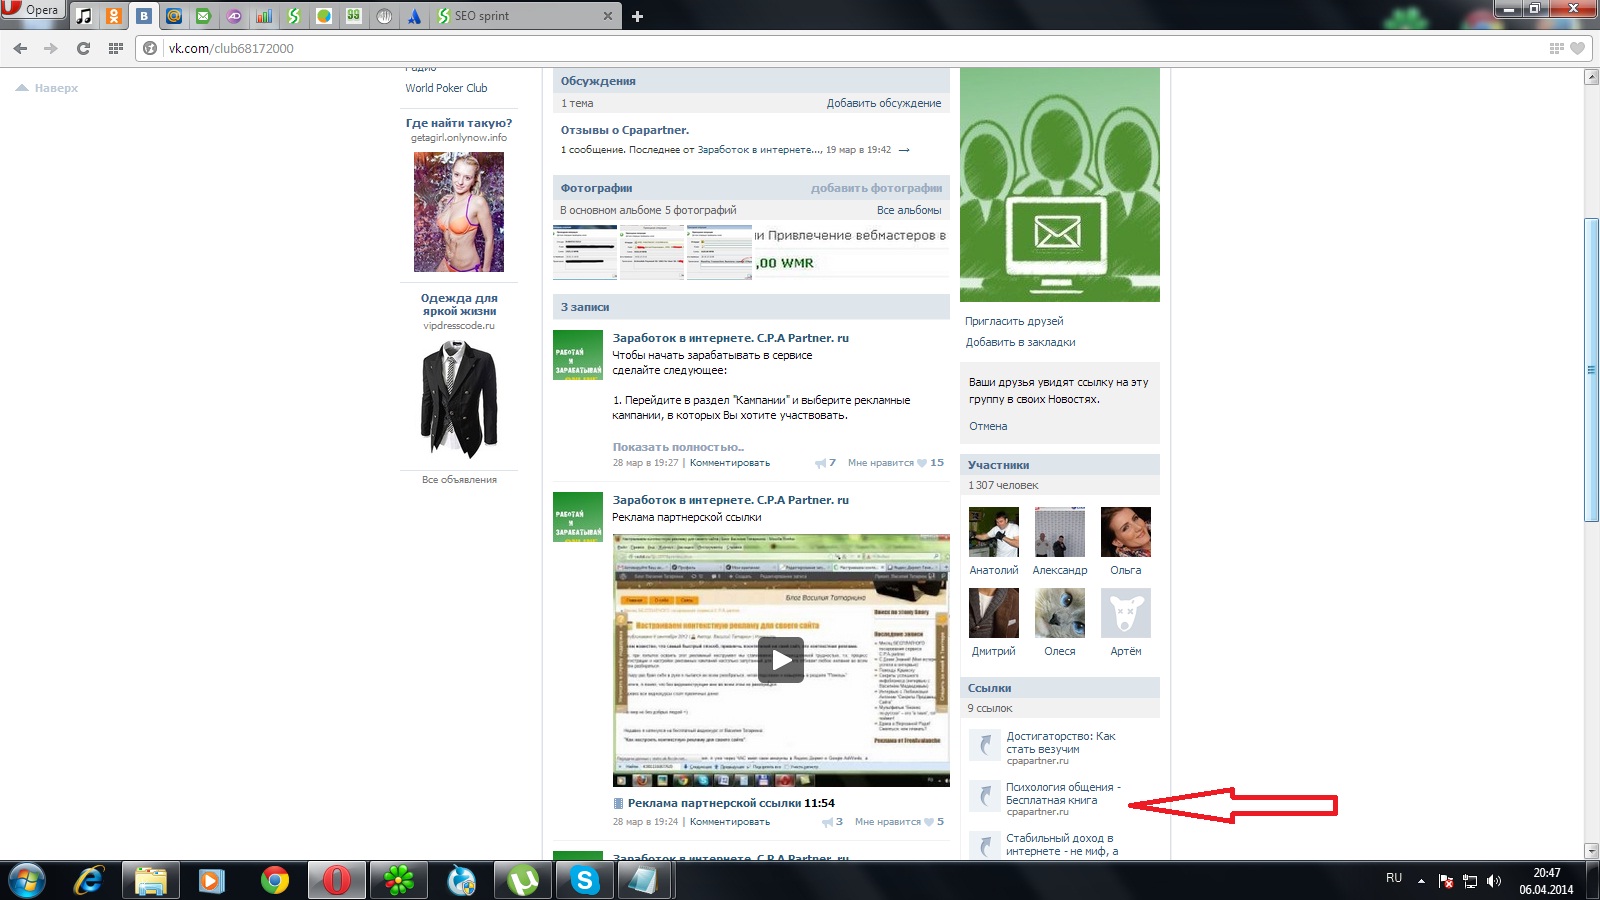
Task: Switch to the Odnoklassniki pinned tab
Action: [114, 16]
